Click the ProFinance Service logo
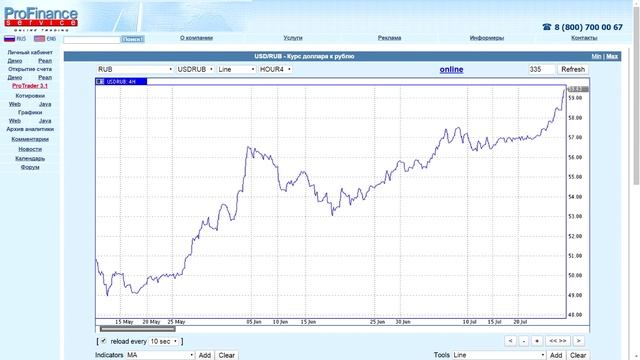The width and height of the screenshot is (640, 360). 40,19
